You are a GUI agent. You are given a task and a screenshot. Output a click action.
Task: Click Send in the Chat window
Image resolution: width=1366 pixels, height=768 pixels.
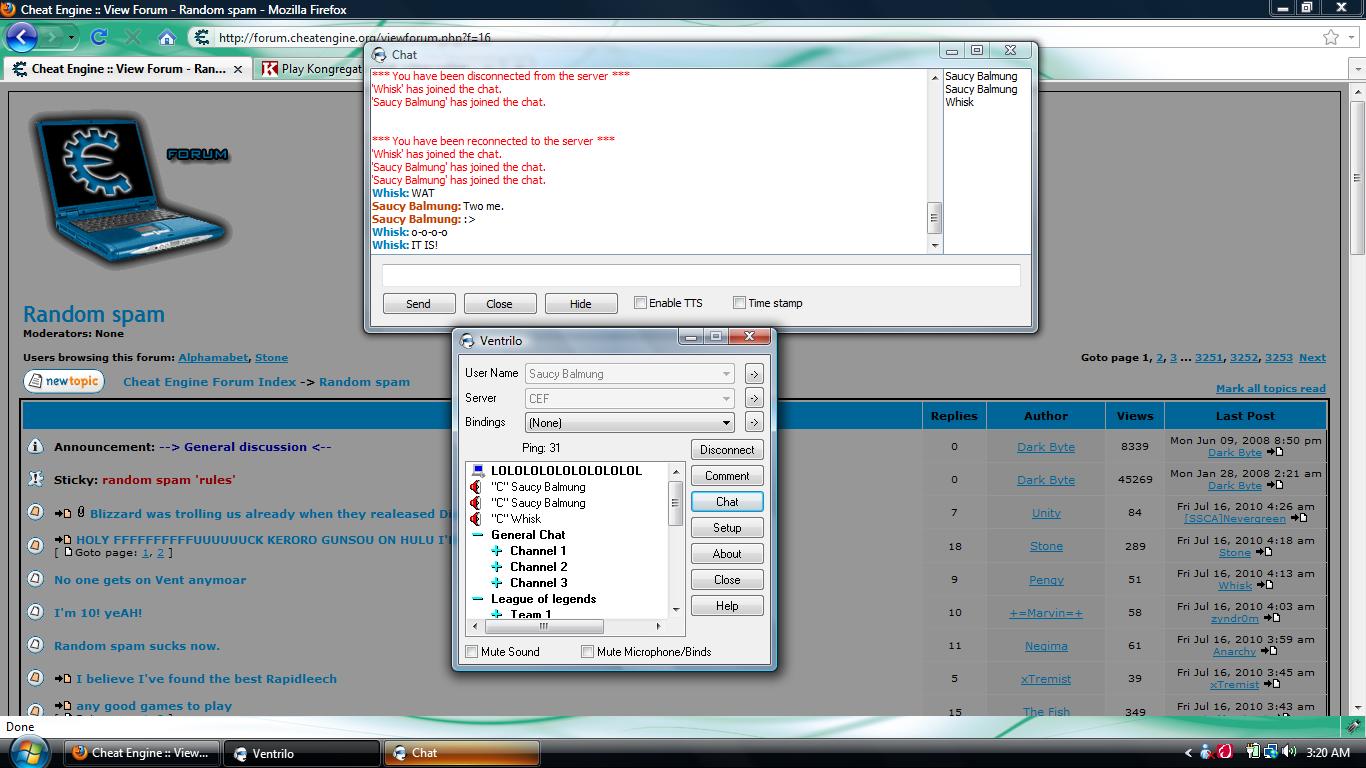coord(419,304)
